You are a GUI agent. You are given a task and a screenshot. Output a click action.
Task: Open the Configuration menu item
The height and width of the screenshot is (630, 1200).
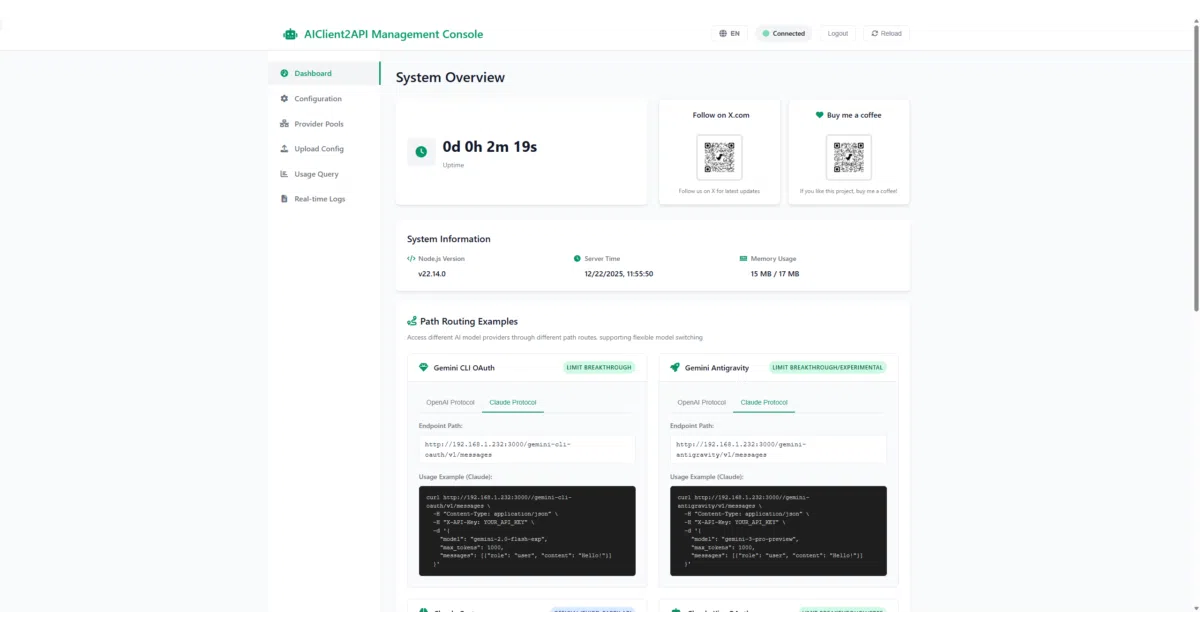324,99
